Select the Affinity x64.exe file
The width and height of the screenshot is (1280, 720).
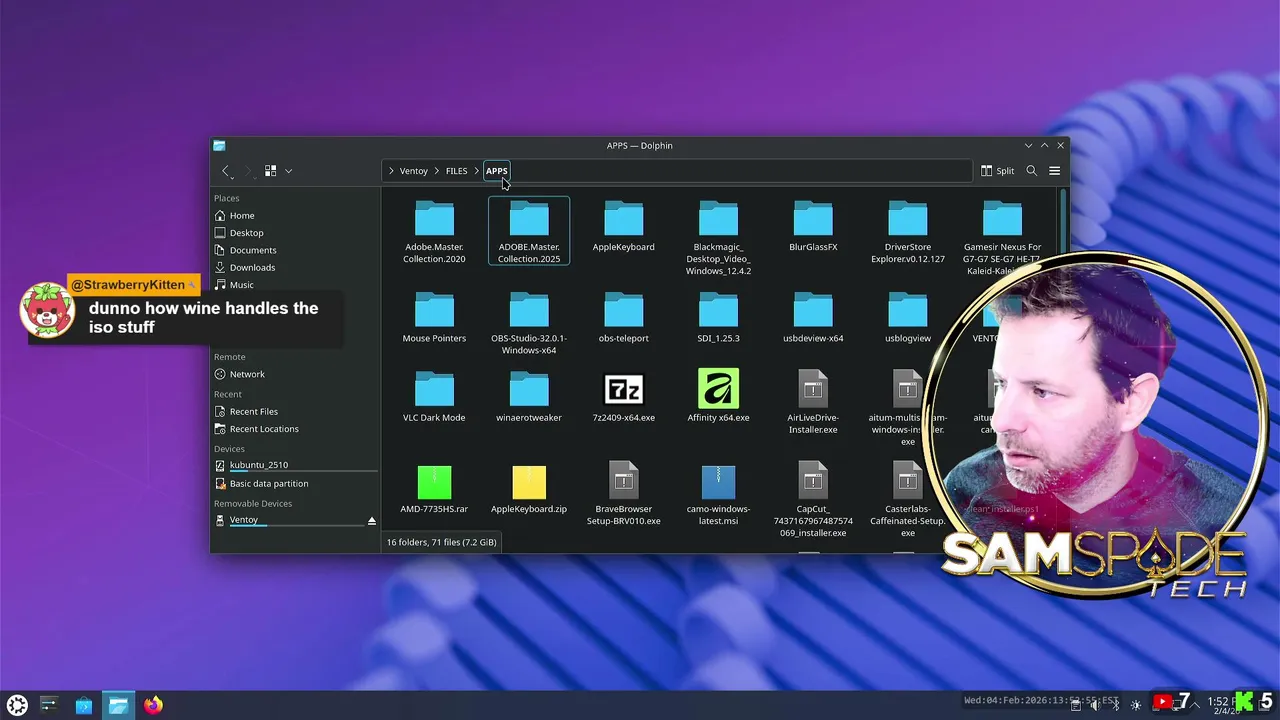(718, 397)
